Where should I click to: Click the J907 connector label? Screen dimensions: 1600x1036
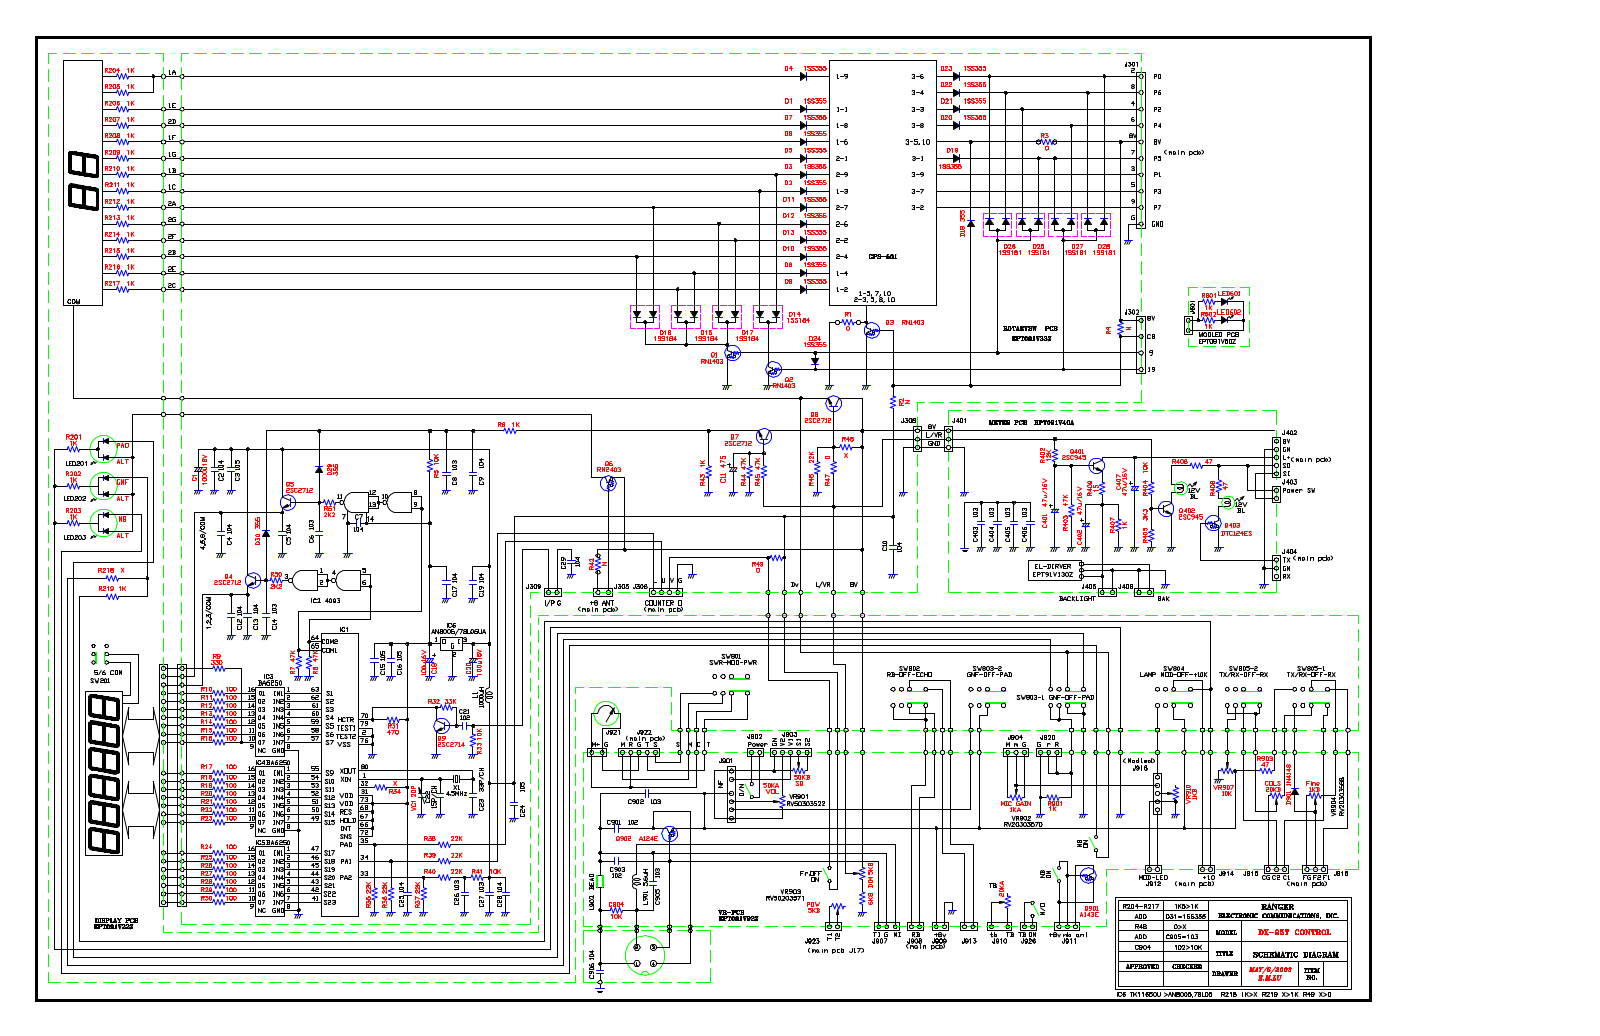point(880,941)
